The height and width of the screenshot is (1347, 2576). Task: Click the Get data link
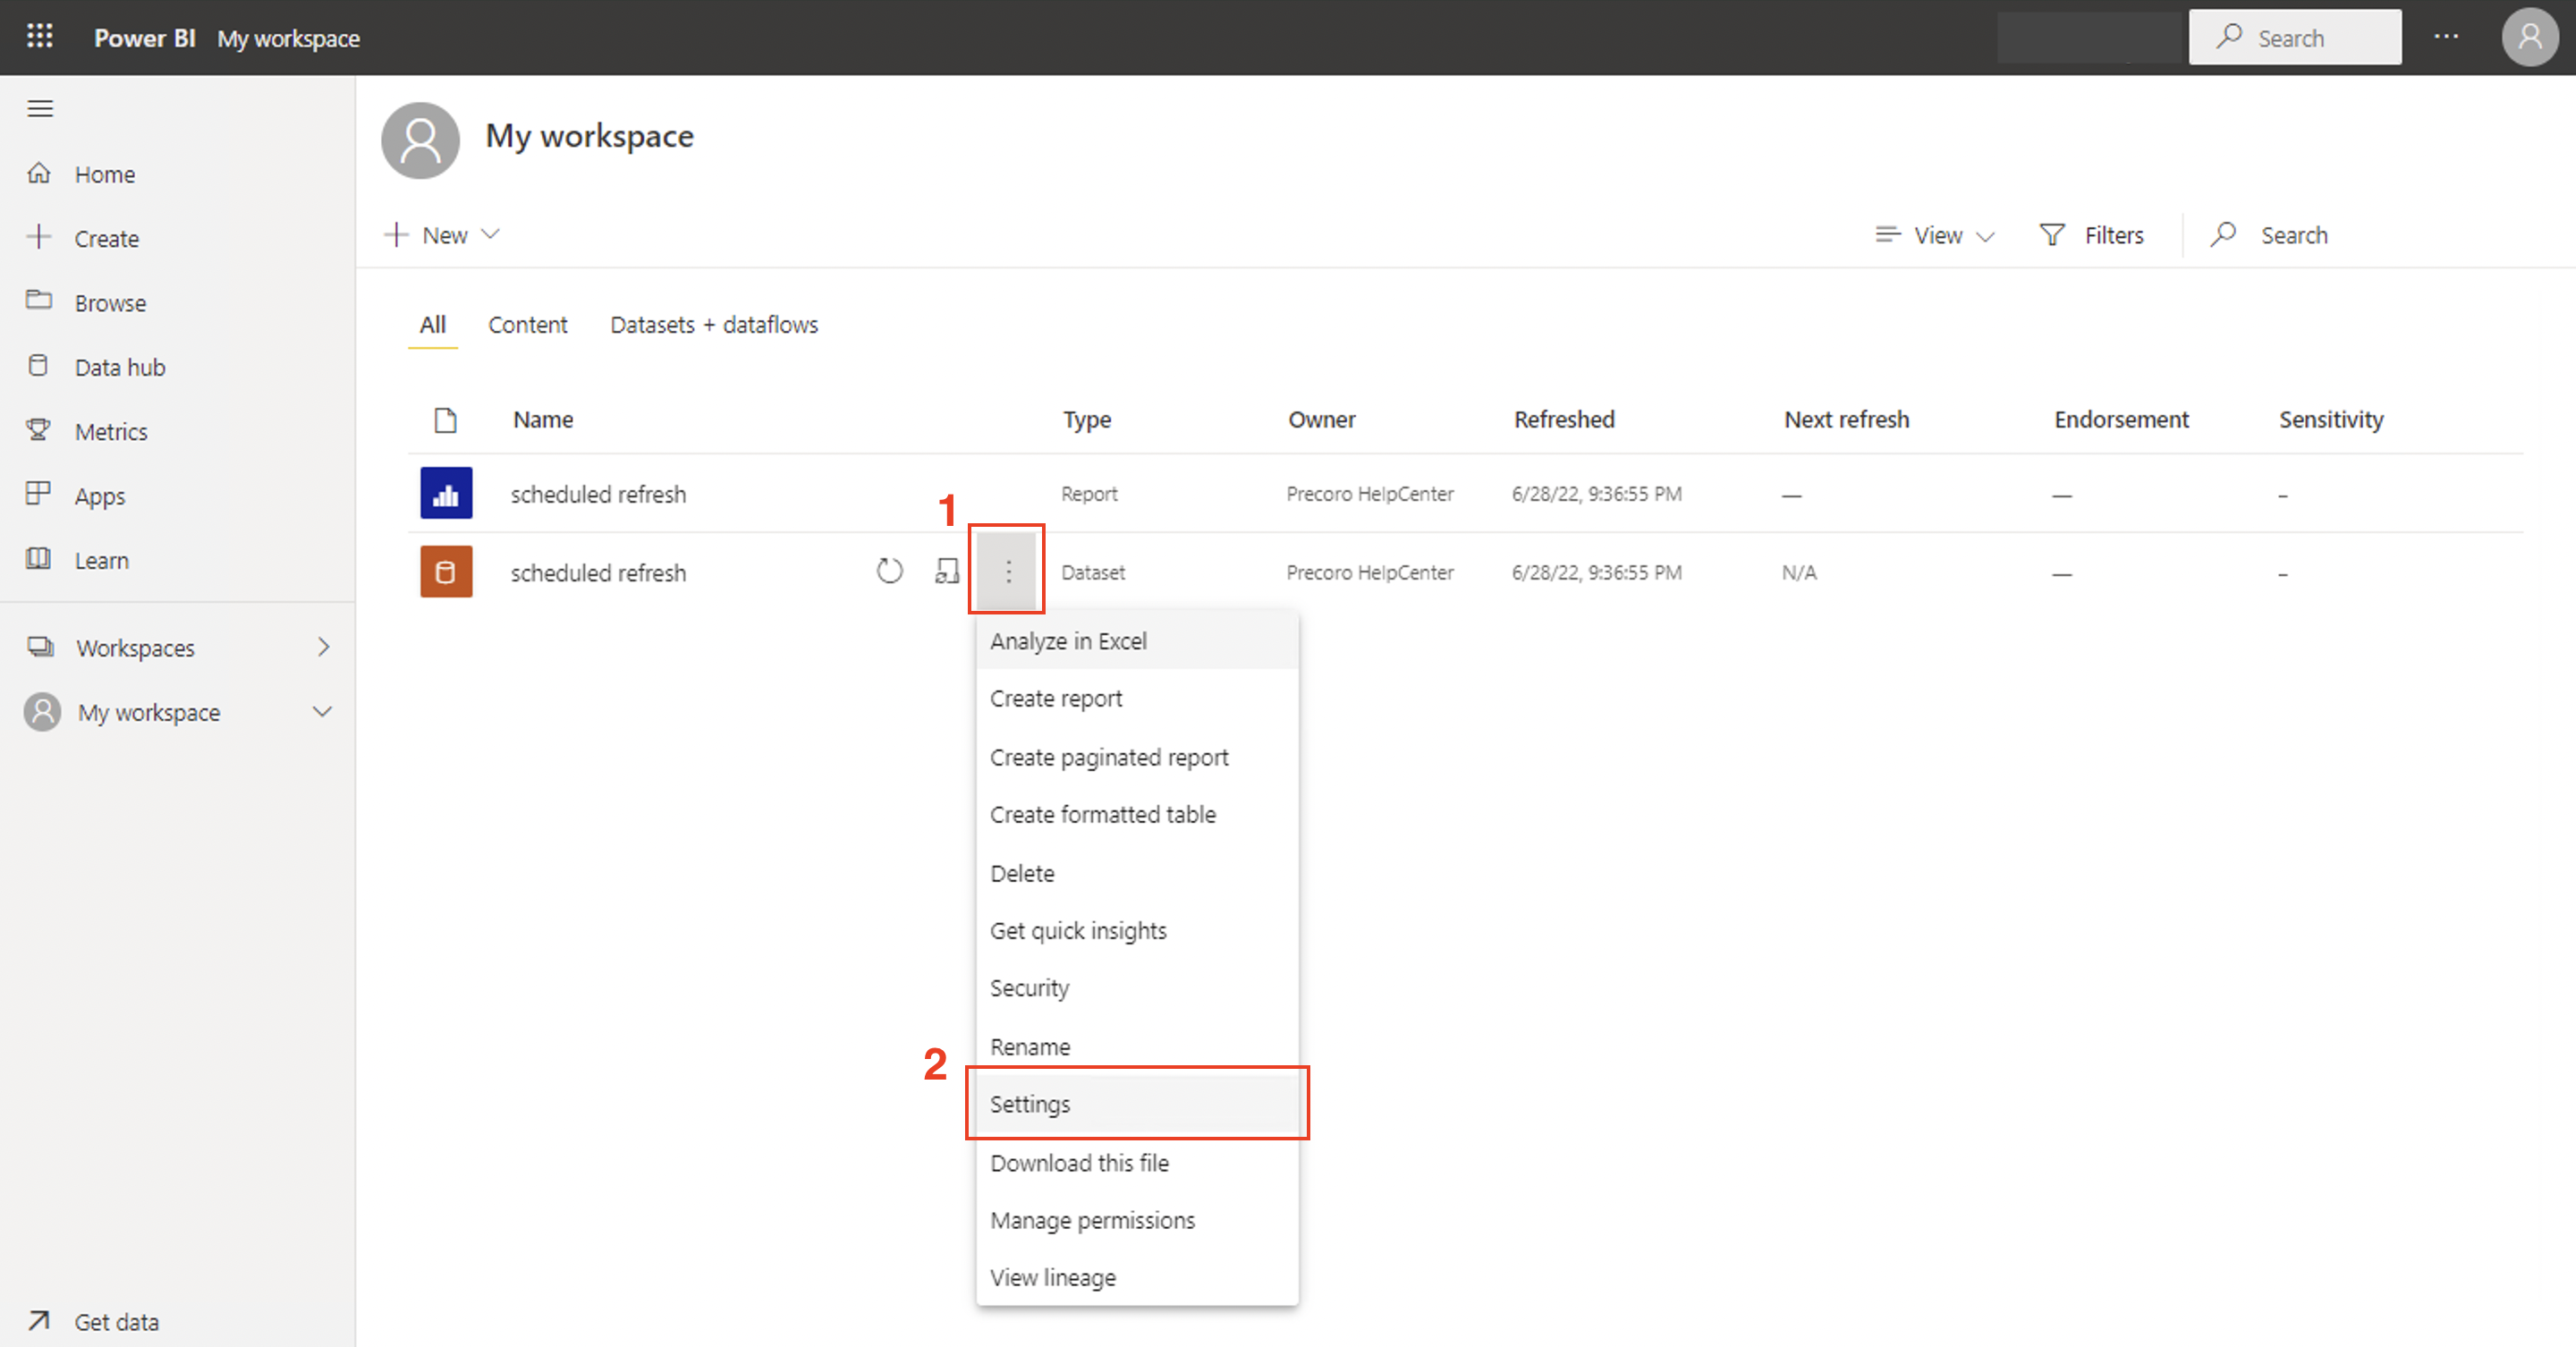point(116,1321)
